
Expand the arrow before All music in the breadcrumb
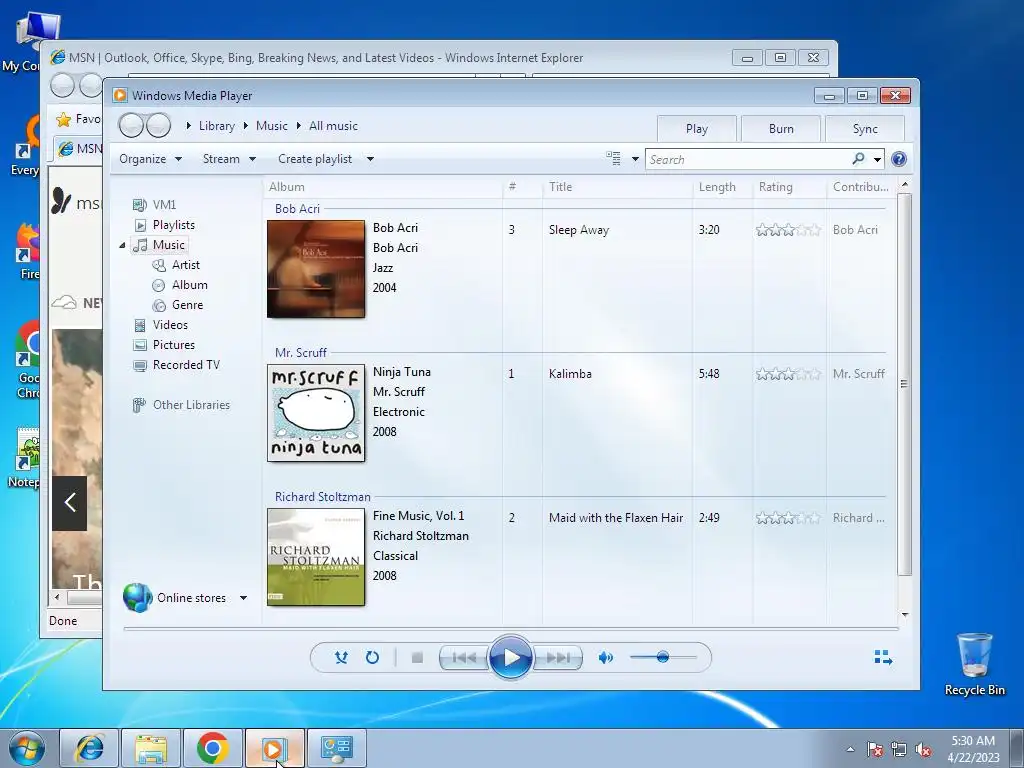point(298,125)
